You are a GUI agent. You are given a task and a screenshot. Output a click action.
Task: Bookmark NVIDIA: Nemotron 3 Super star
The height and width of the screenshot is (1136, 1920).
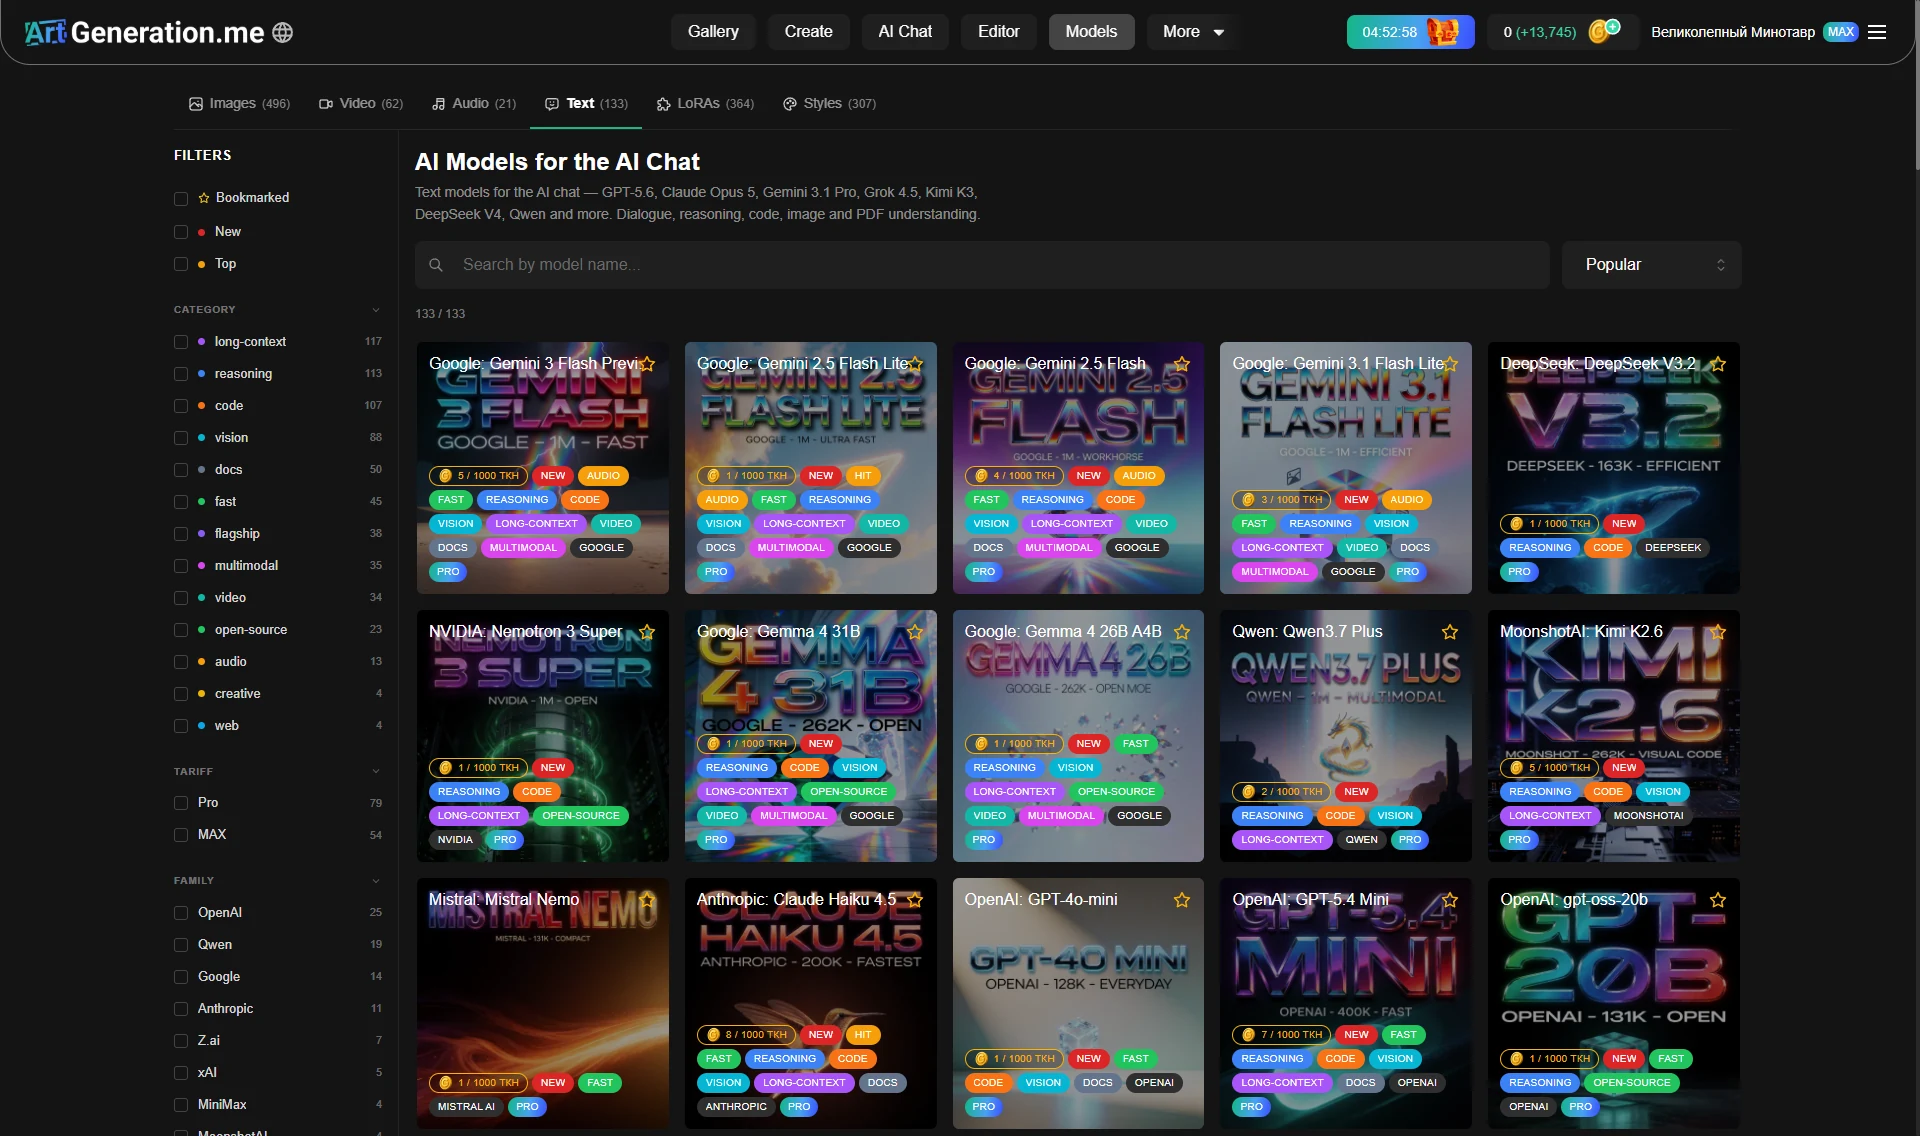(647, 632)
